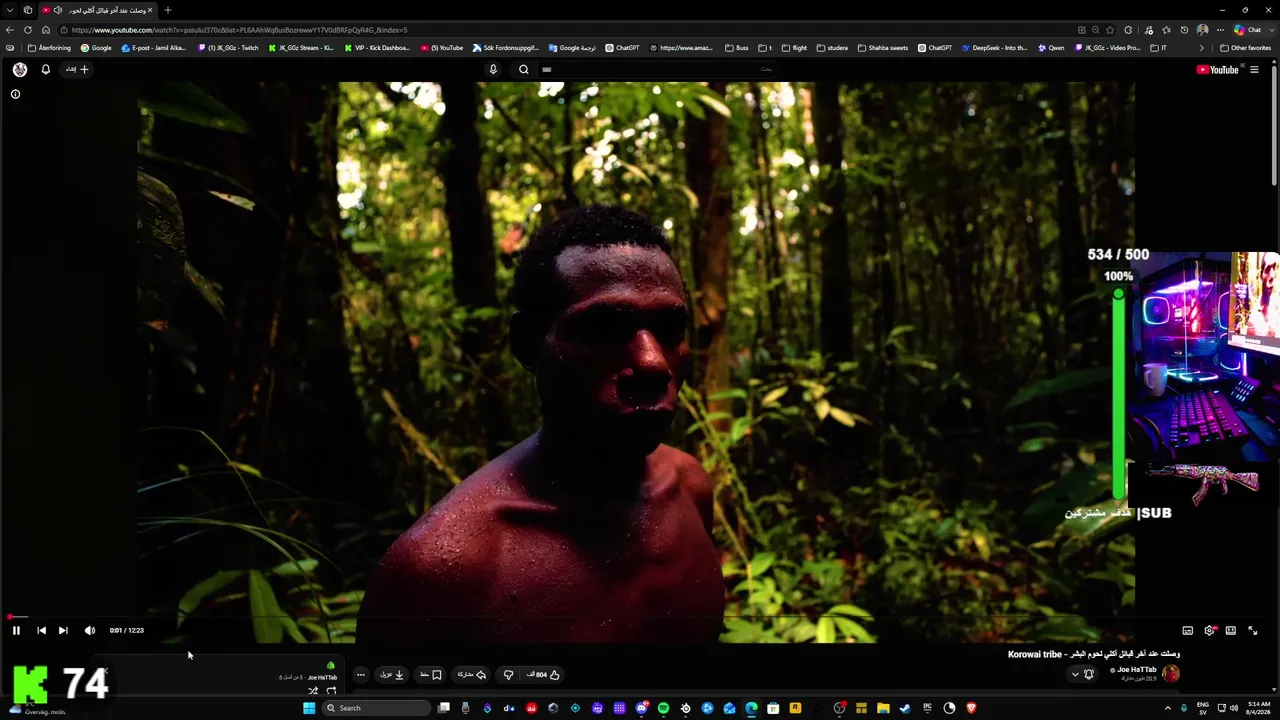Open the studera bookmarks folder
This screenshot has height=720, width=1280.
coord(832,48)
